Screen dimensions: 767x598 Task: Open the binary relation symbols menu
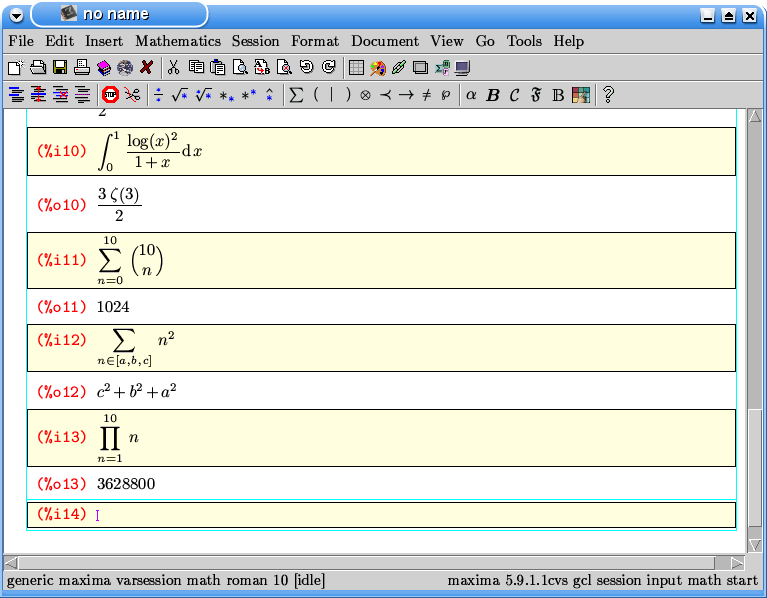tap(385, 94)
